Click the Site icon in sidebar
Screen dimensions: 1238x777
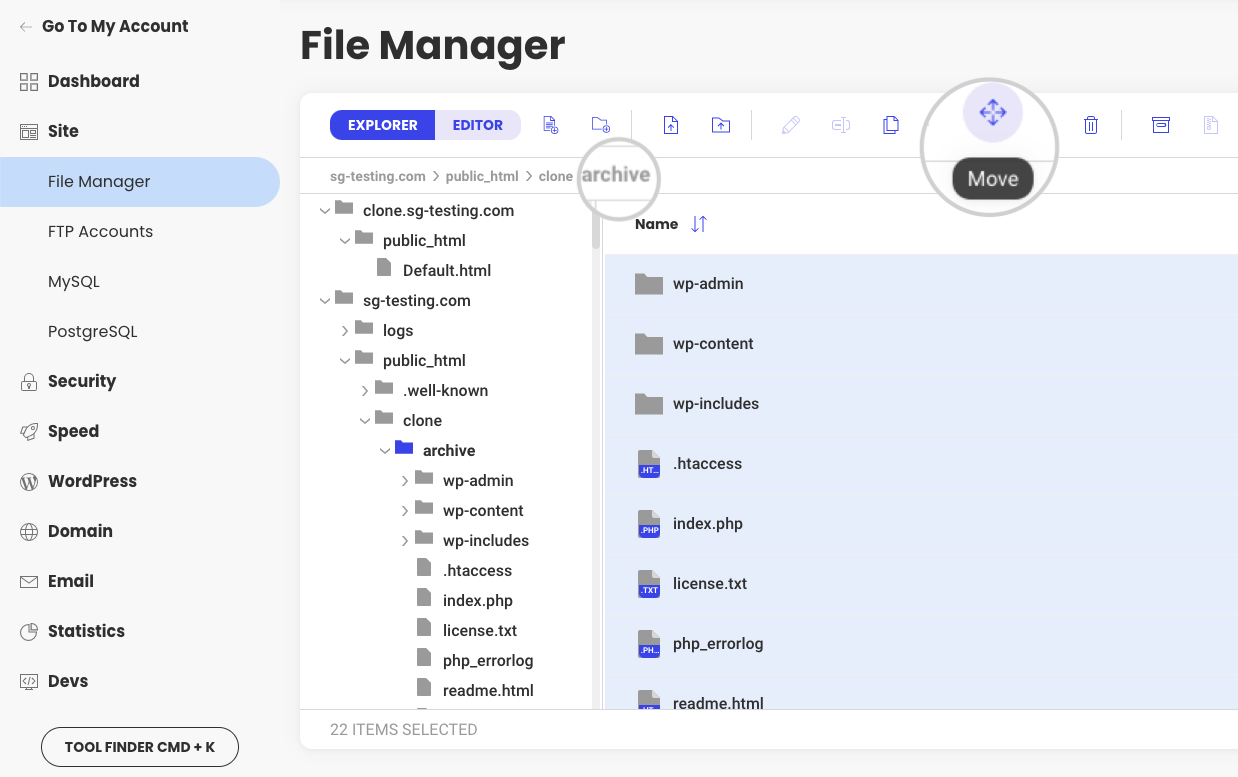[x=29, y=132]
